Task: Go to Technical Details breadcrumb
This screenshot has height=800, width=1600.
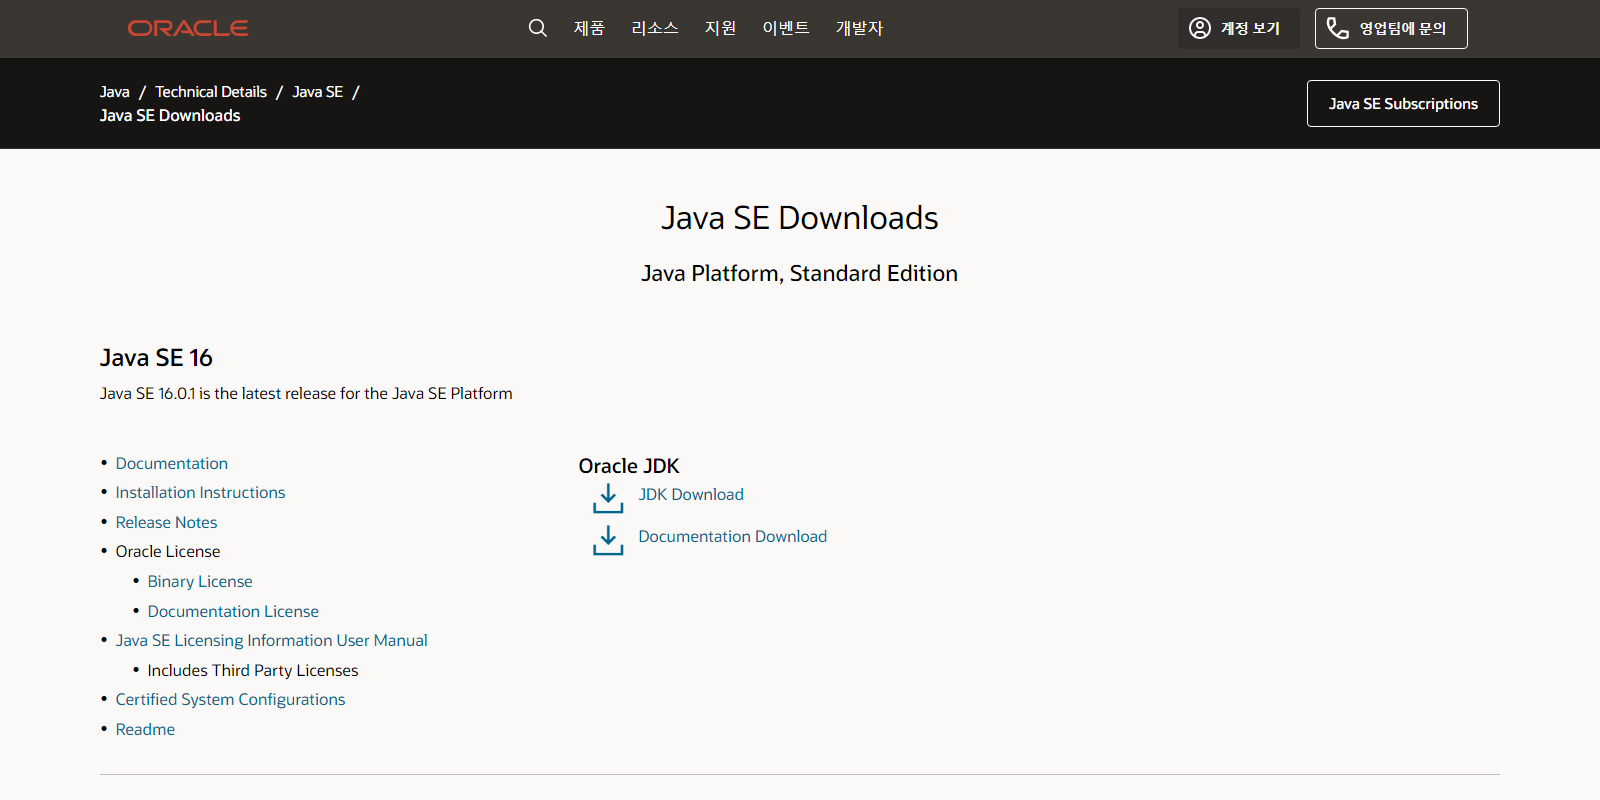Action: tap(211, 92)
